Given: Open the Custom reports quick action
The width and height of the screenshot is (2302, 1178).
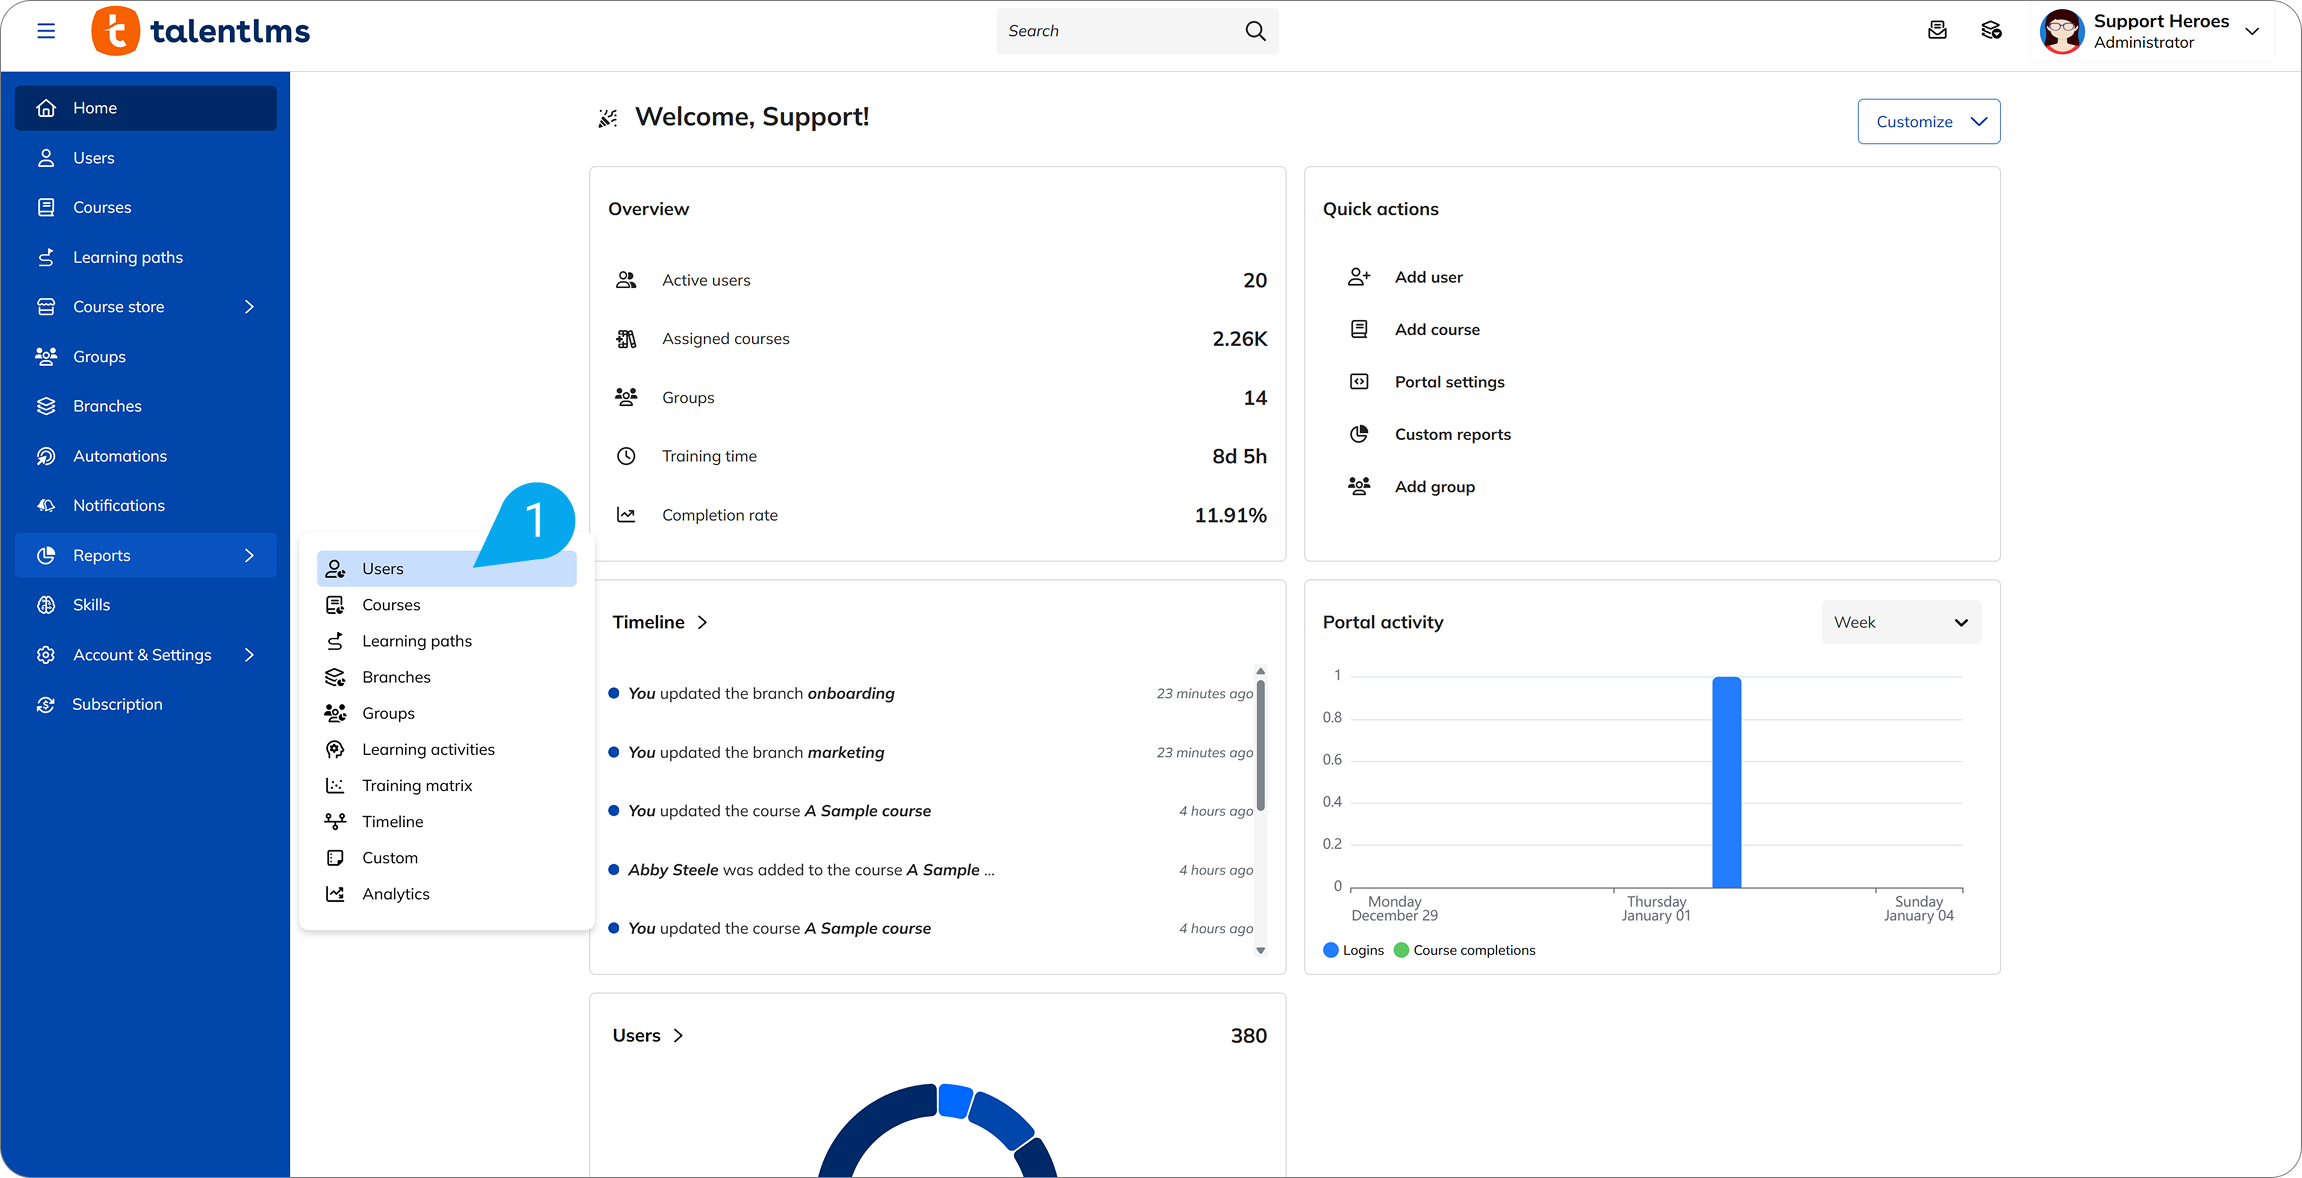Looking at the screenshot, I should tap(1452, 434).
